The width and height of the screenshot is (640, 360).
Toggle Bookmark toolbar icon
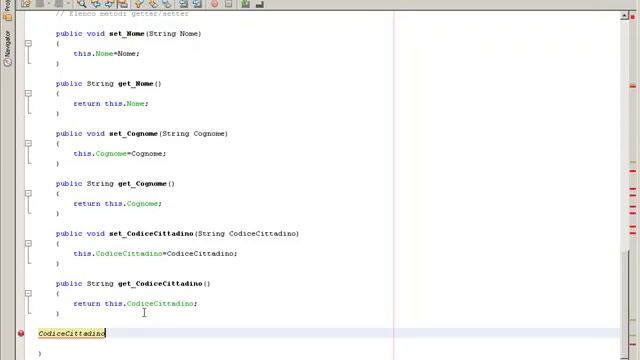tap(167, 4)
